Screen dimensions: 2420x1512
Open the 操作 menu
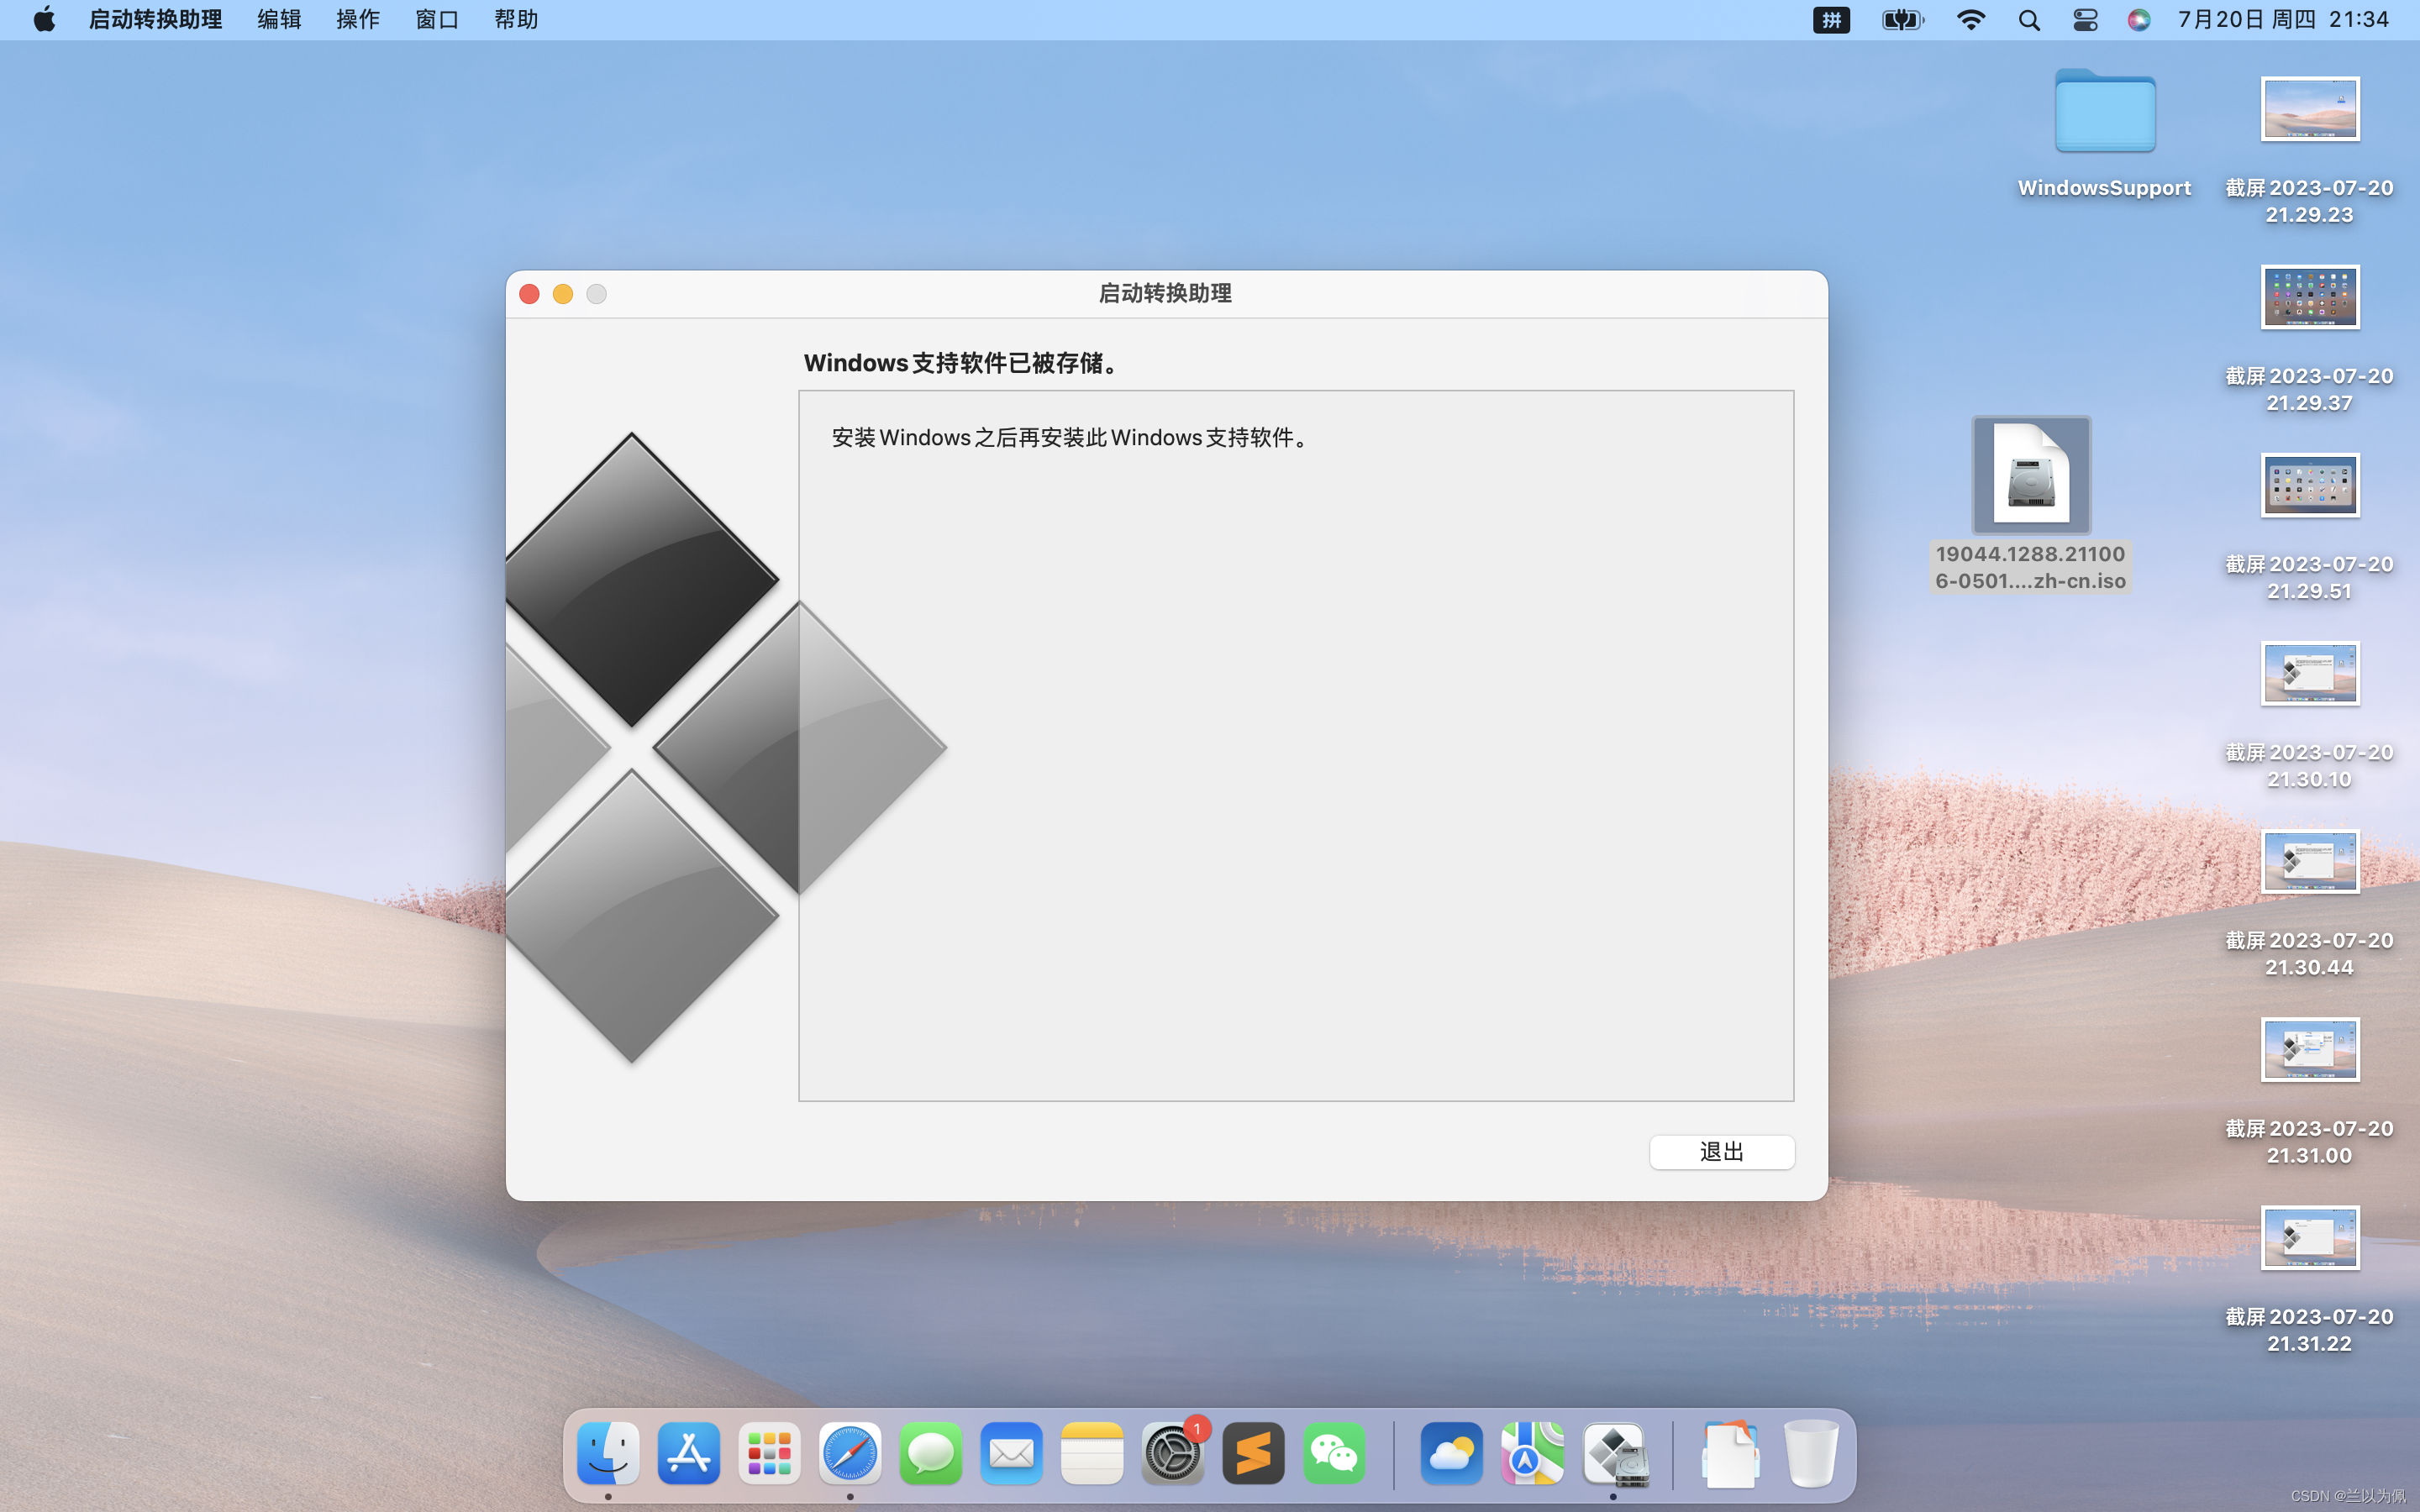click(357, 20)
